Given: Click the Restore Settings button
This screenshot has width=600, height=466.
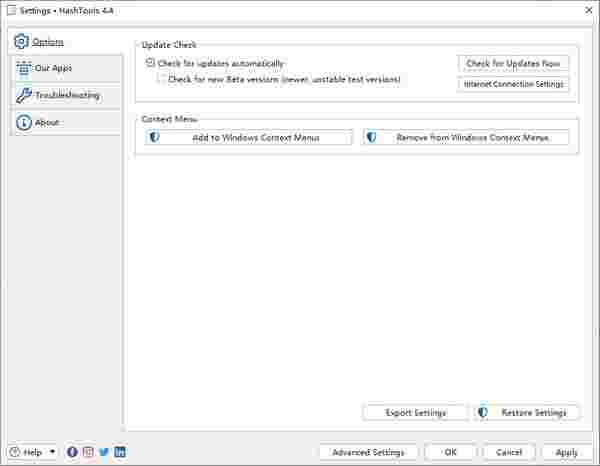Looking at the screenshot, I should (x=526, y=412).
